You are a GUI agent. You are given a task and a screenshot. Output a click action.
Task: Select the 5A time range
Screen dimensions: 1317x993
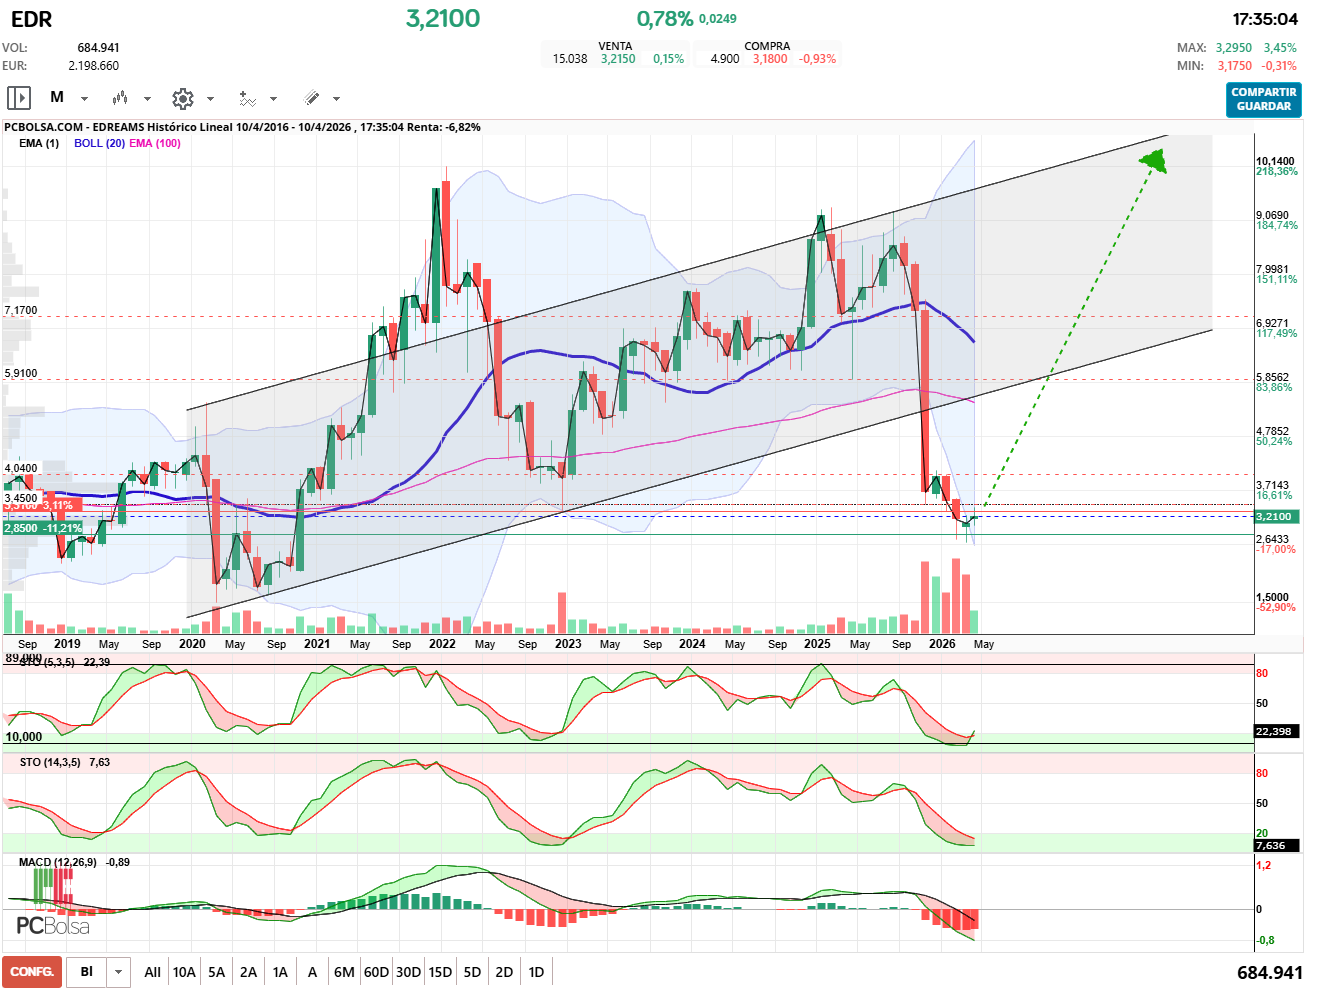(216, 972)
